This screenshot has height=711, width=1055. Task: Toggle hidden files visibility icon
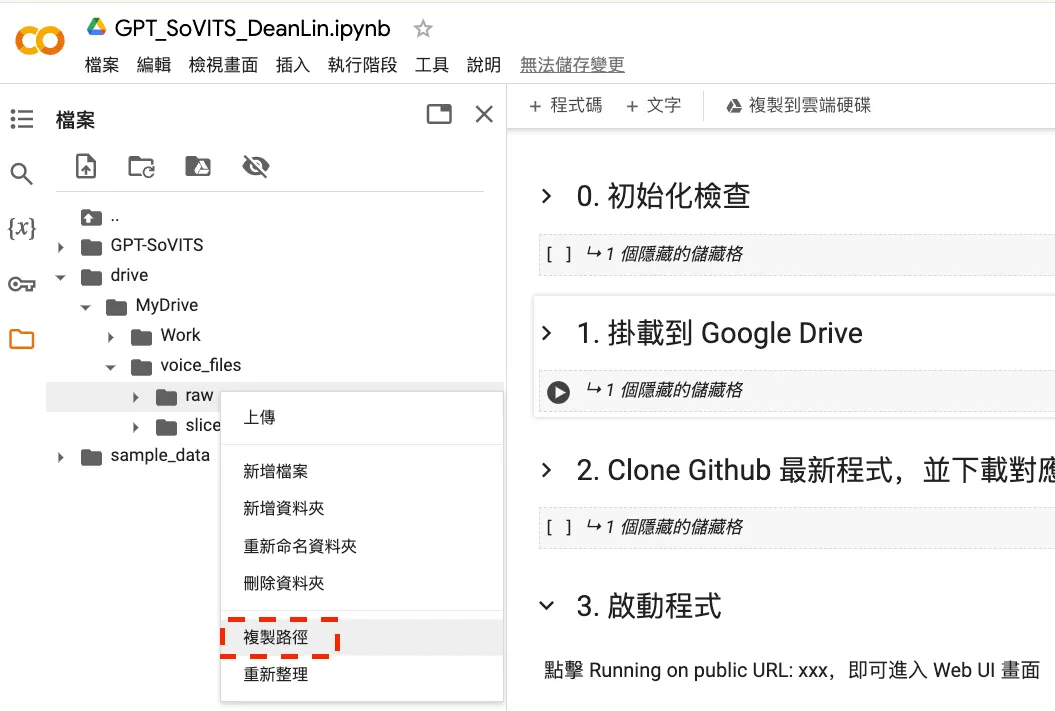[256, 166]
